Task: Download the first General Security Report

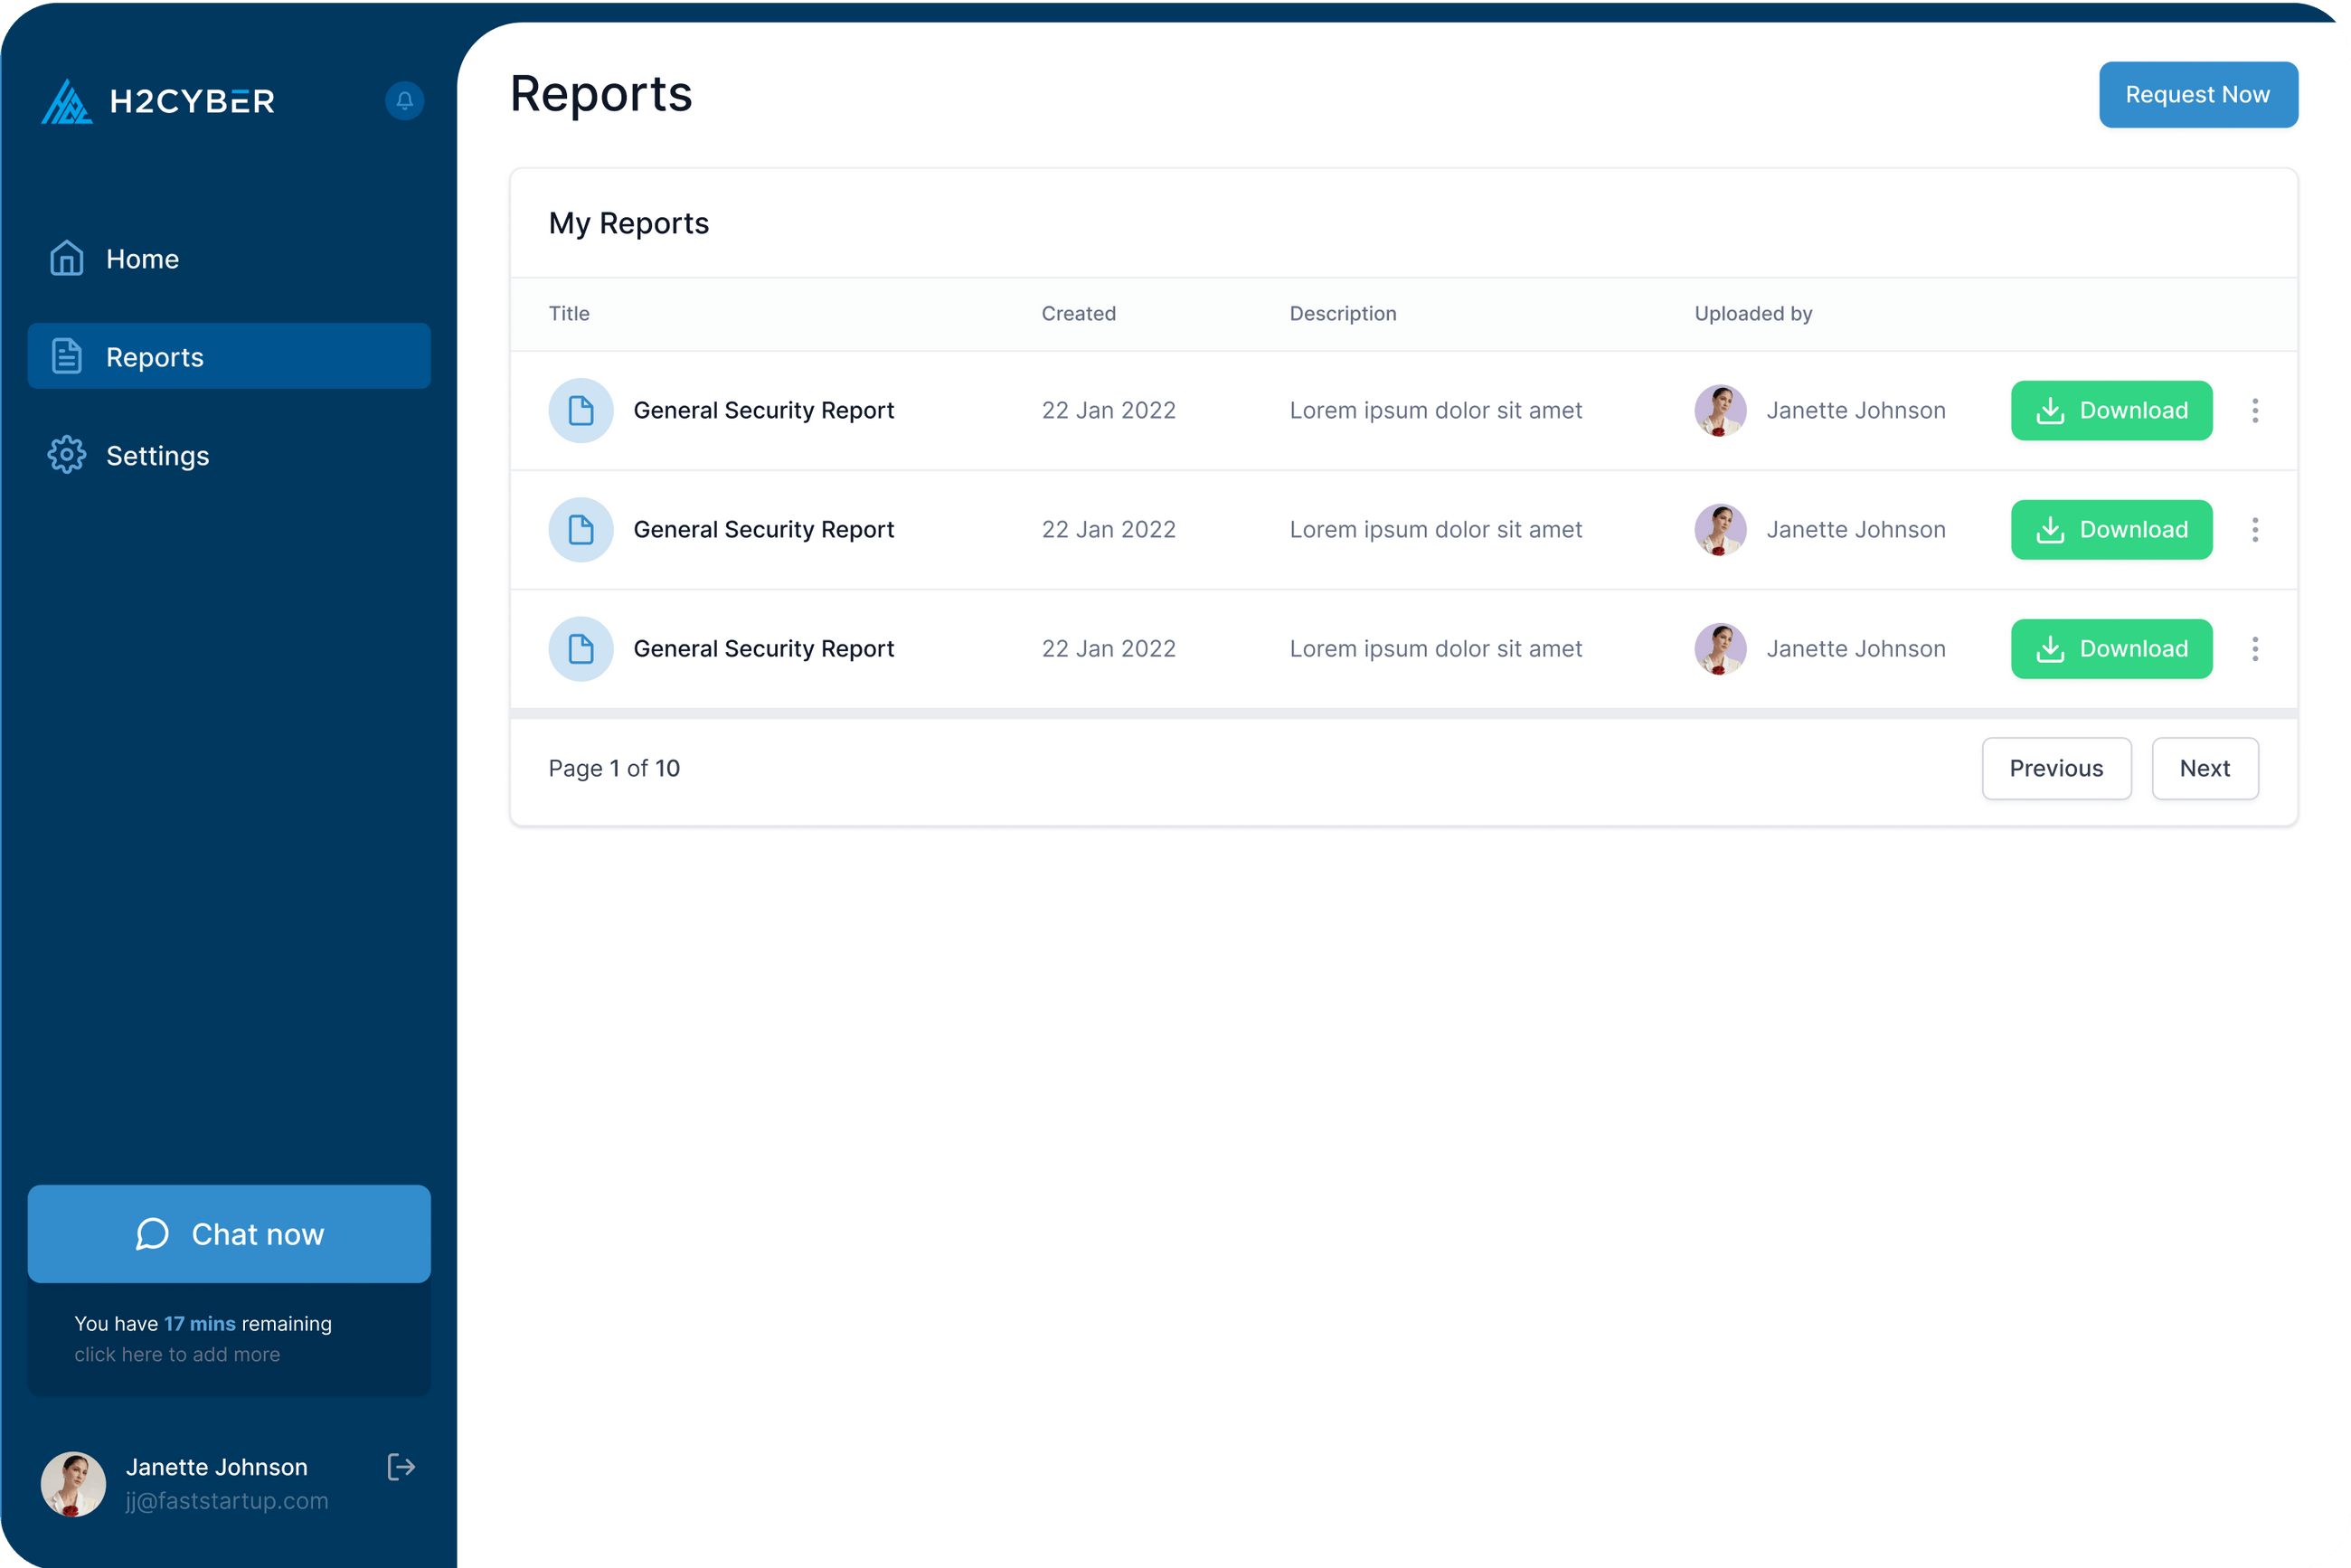Action: (x=2111, y=410)
